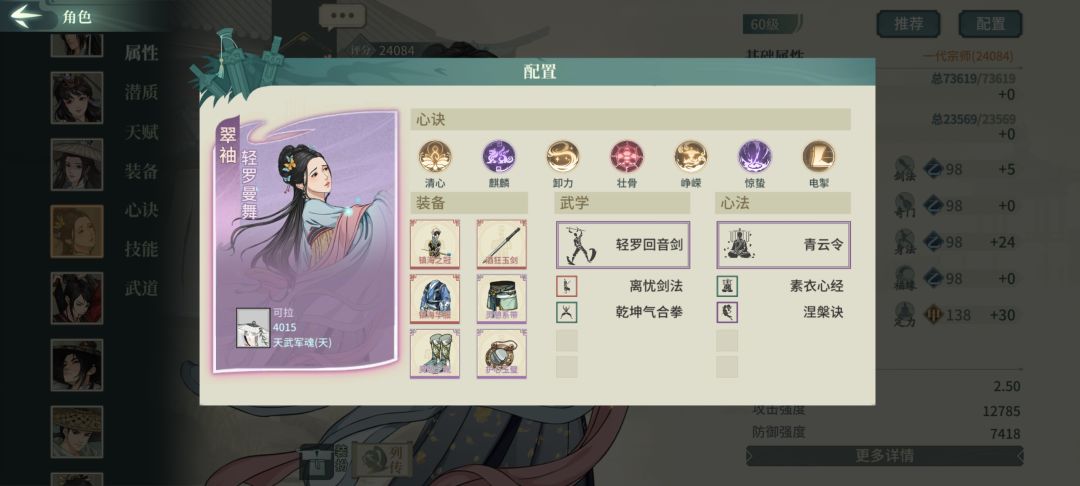Select the 峥嵘 heart-formula icon

click(x=691, y=157)
